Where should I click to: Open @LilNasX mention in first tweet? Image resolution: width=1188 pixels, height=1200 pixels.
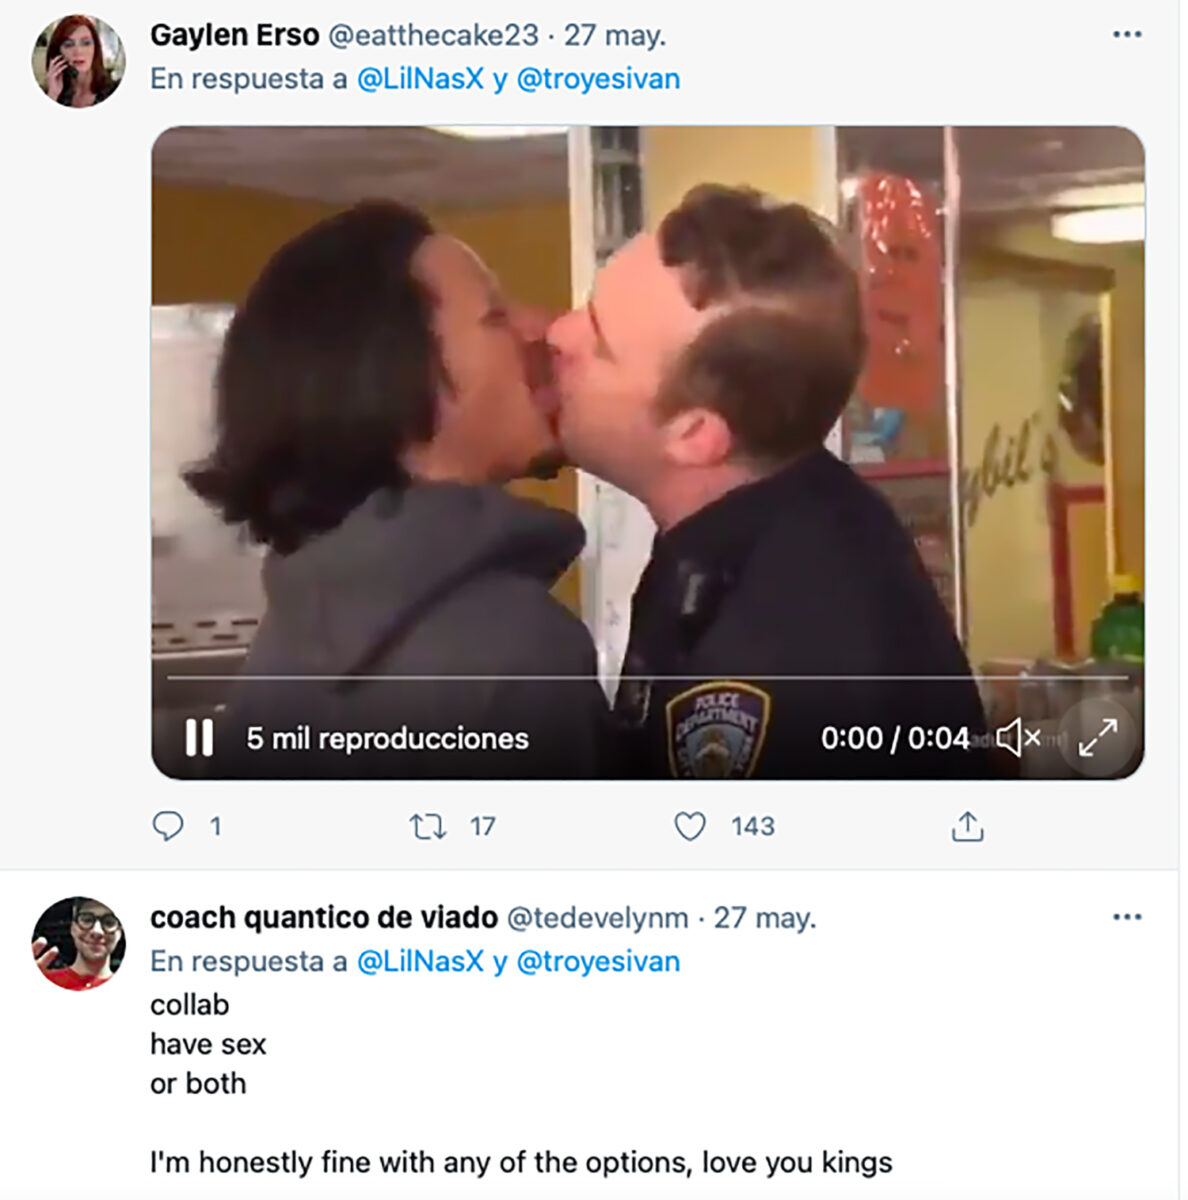(x=420, y=79)
